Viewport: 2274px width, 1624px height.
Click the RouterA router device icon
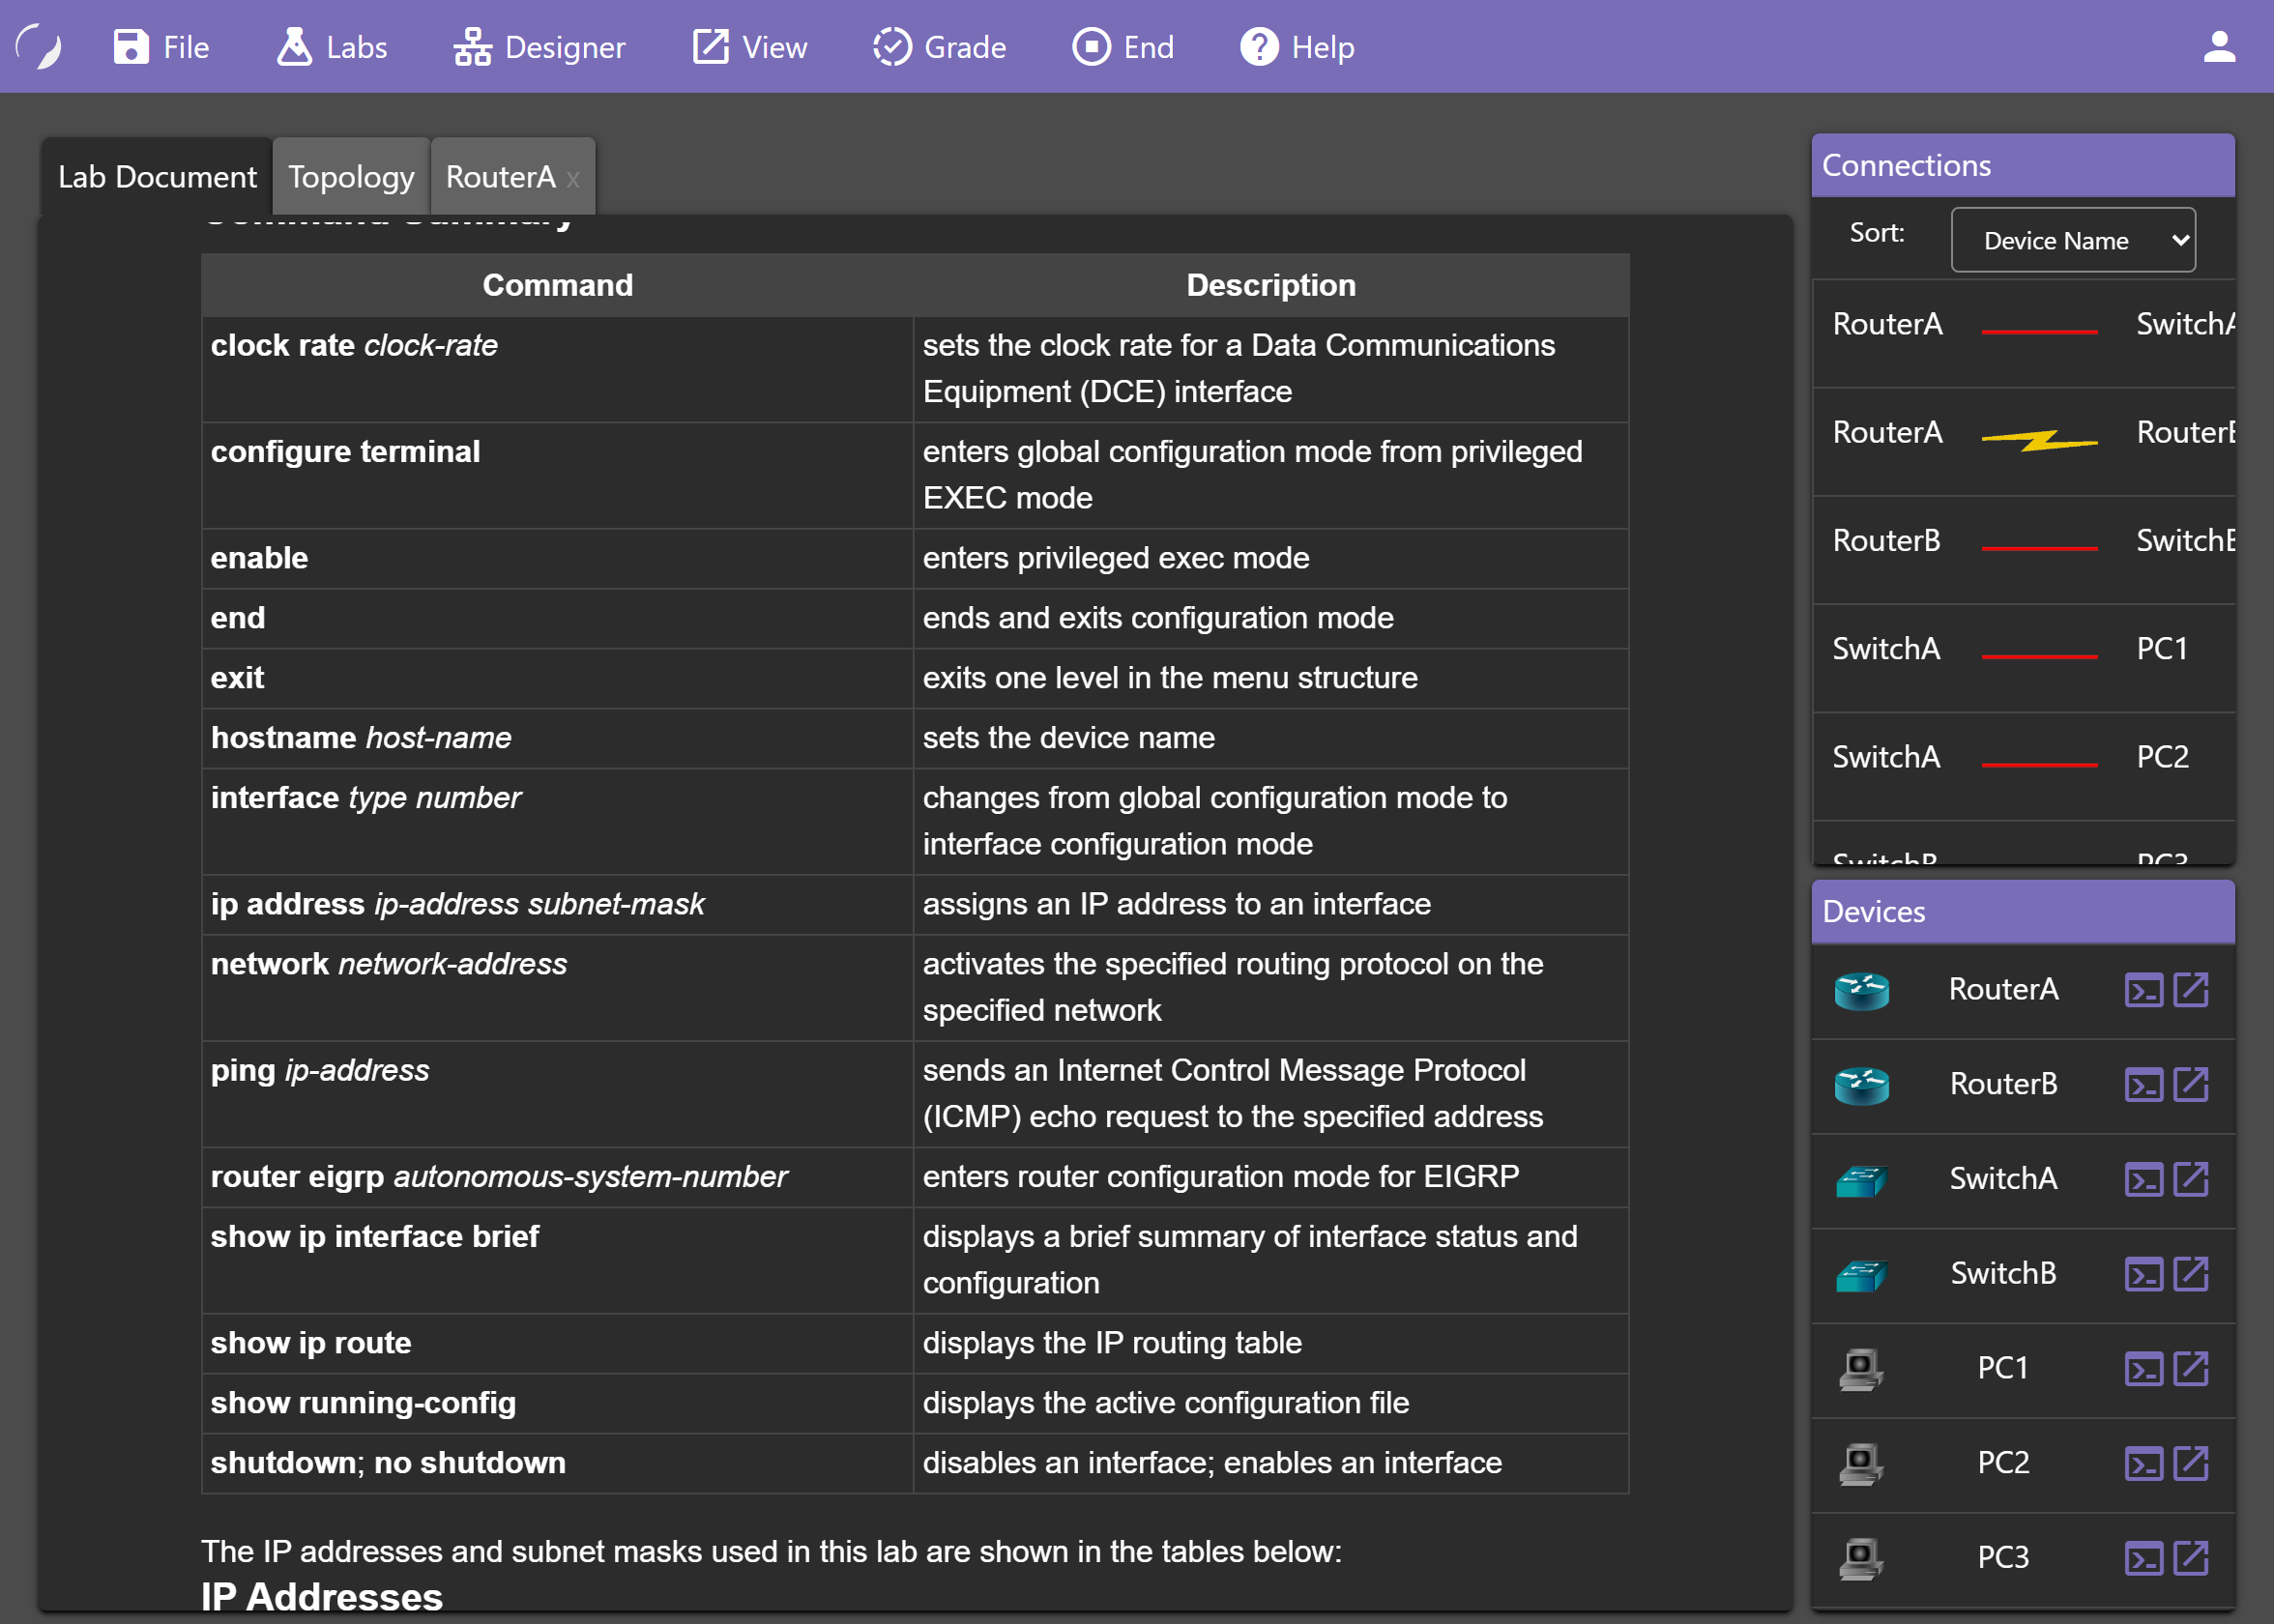point(1861,990)
